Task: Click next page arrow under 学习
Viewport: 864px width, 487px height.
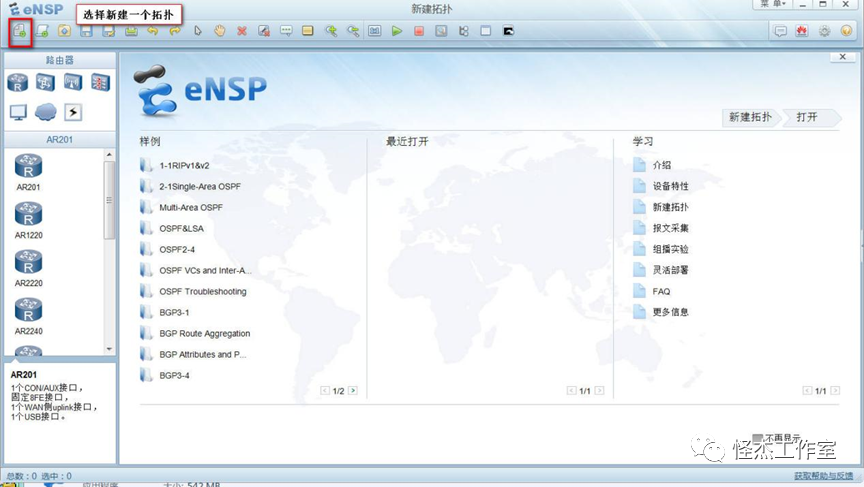Action: coord(835,391)
